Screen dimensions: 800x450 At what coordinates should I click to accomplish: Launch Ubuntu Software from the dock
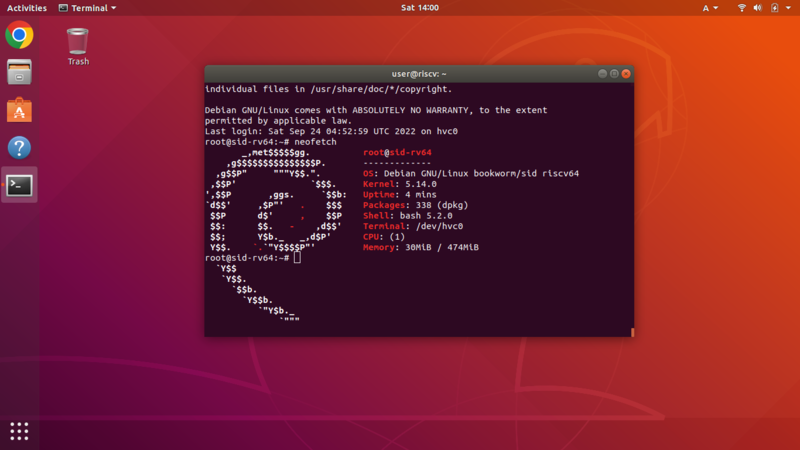coord(19,110)
